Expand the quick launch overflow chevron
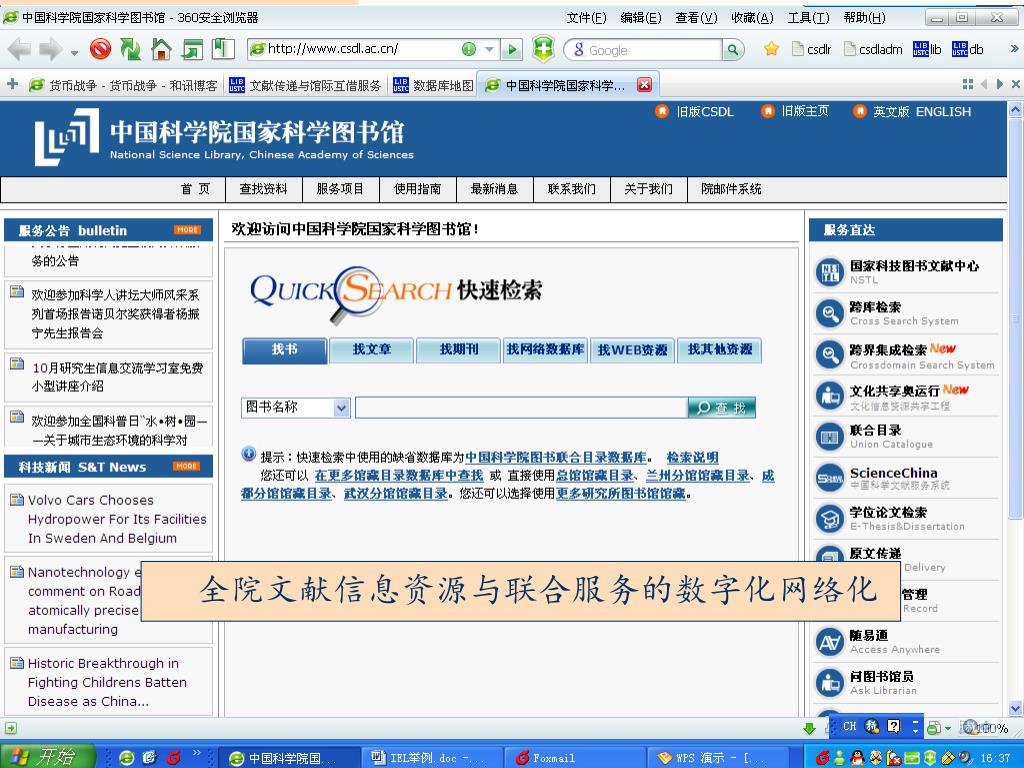The width and height of the screenshot is (1024, 768). coord(196,754)
